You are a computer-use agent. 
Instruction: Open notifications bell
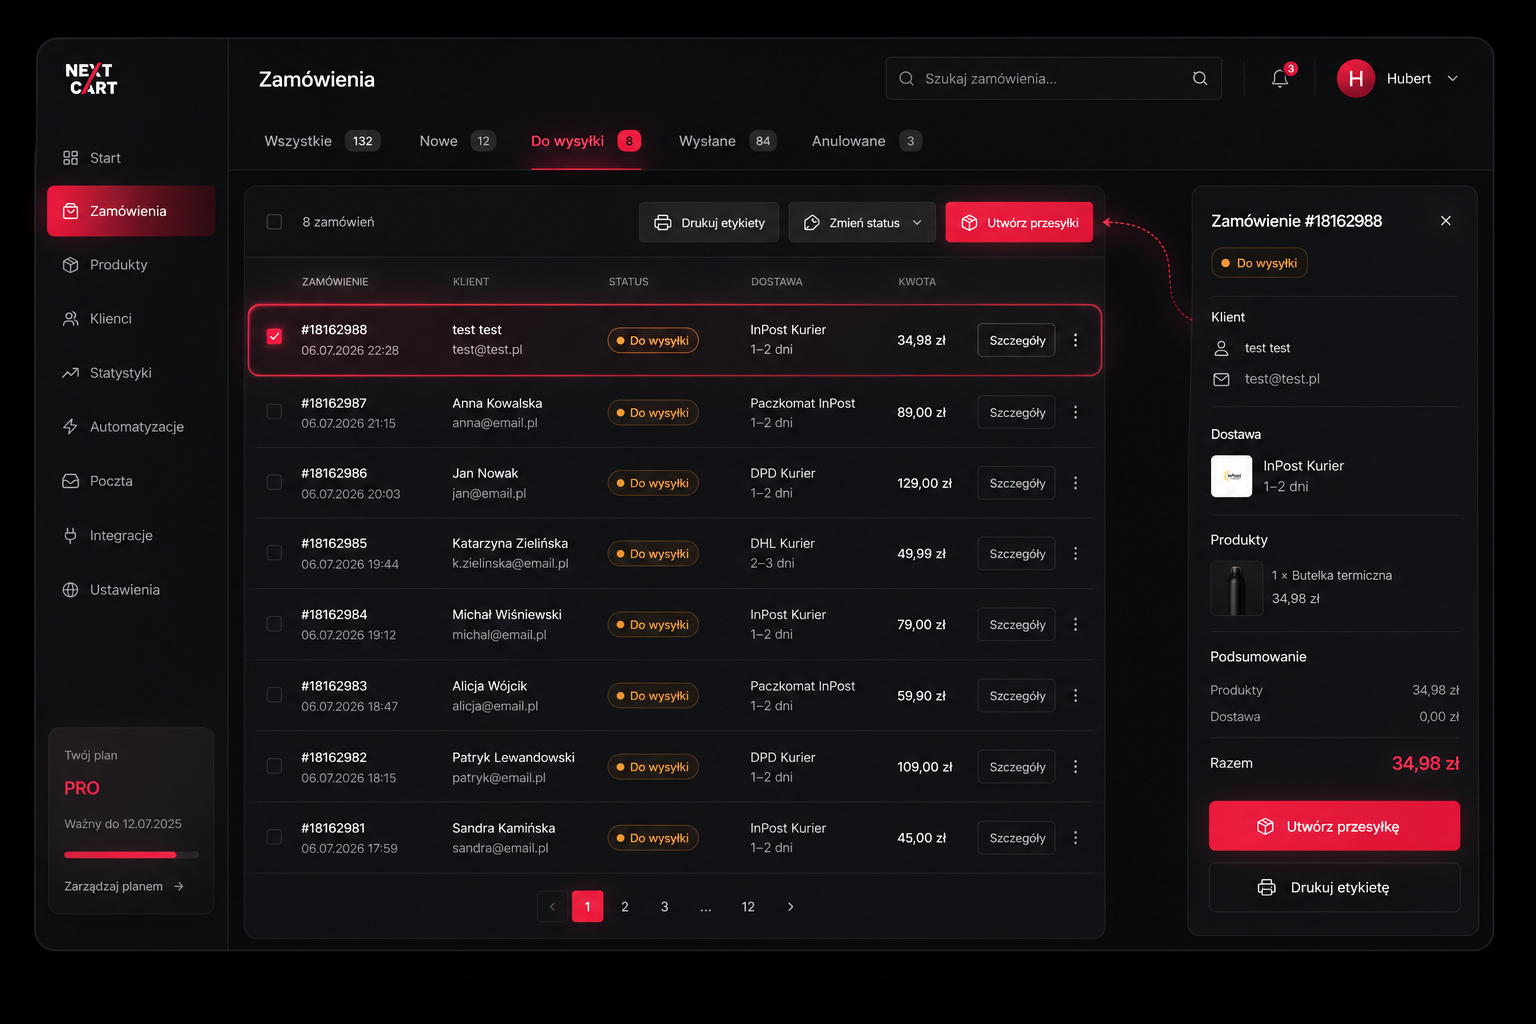click(1280, 78)
